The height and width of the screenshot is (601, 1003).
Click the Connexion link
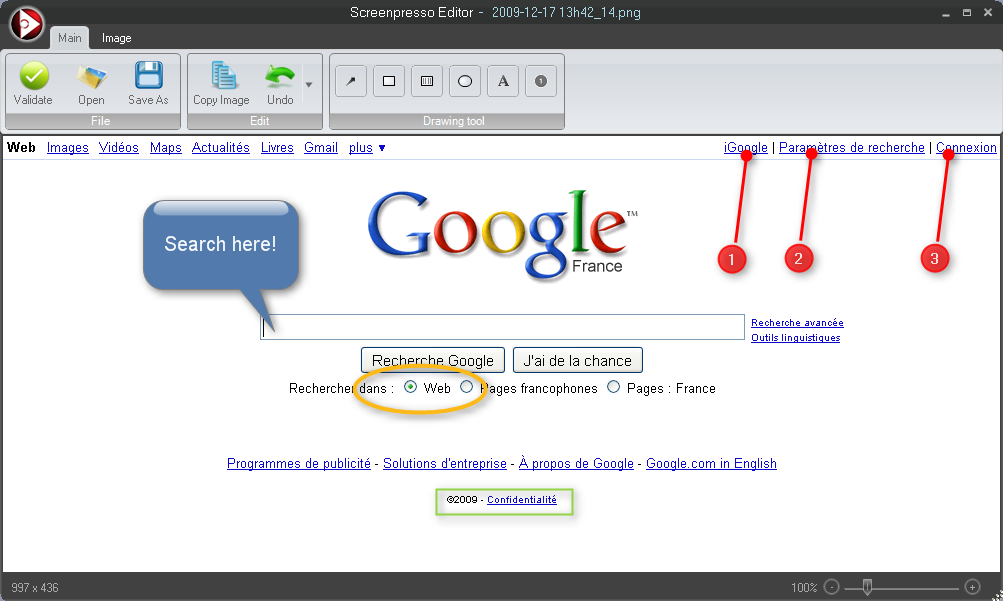point(967,148)
